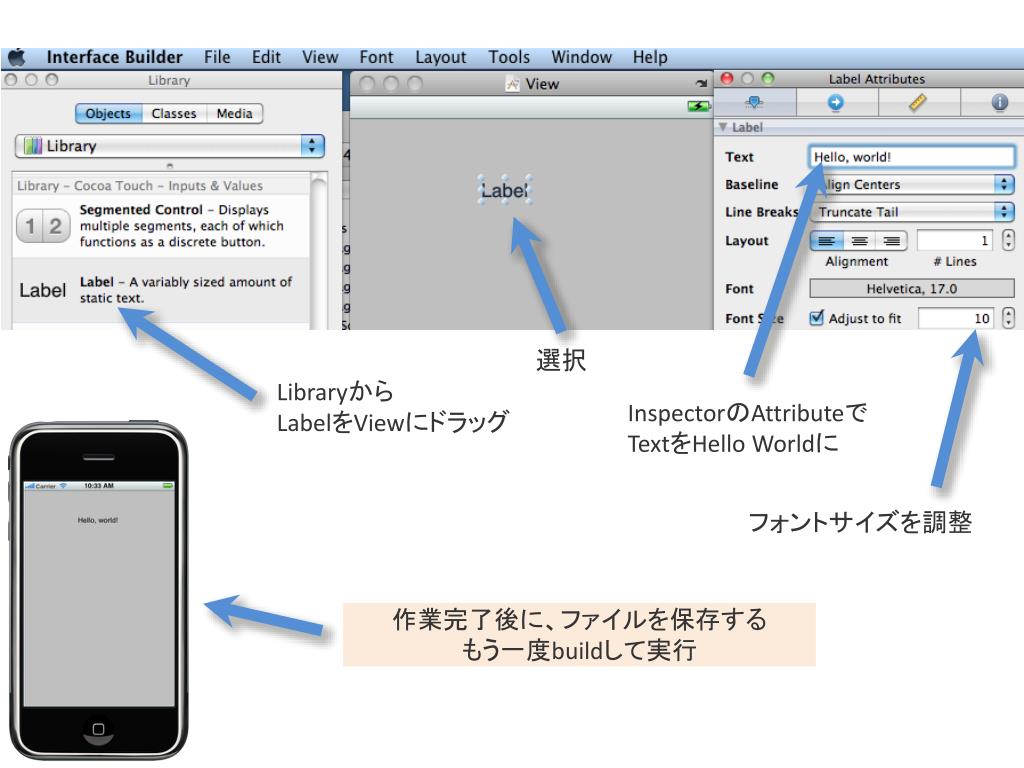1024x768 pixels.
Task: Click Hello, world! label in iPhone simulator
Action: pos(98,520)
